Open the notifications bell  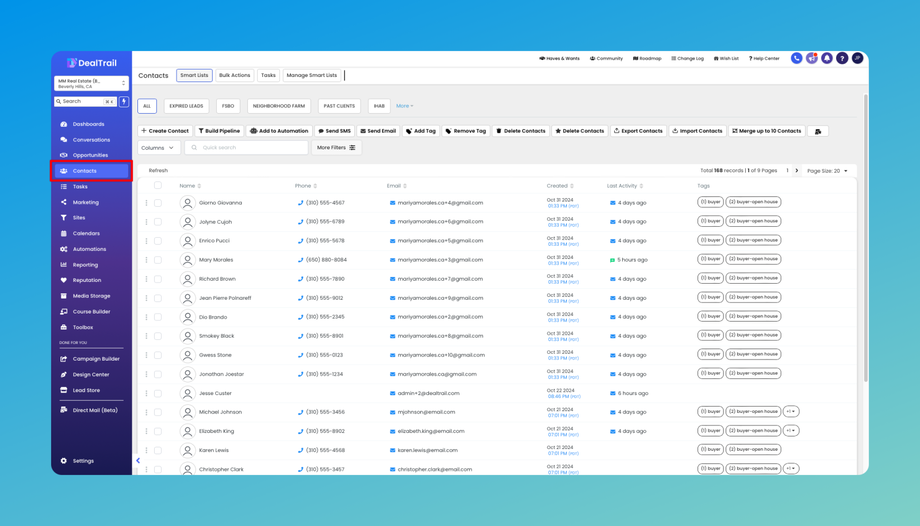click(x=827, y=59)
